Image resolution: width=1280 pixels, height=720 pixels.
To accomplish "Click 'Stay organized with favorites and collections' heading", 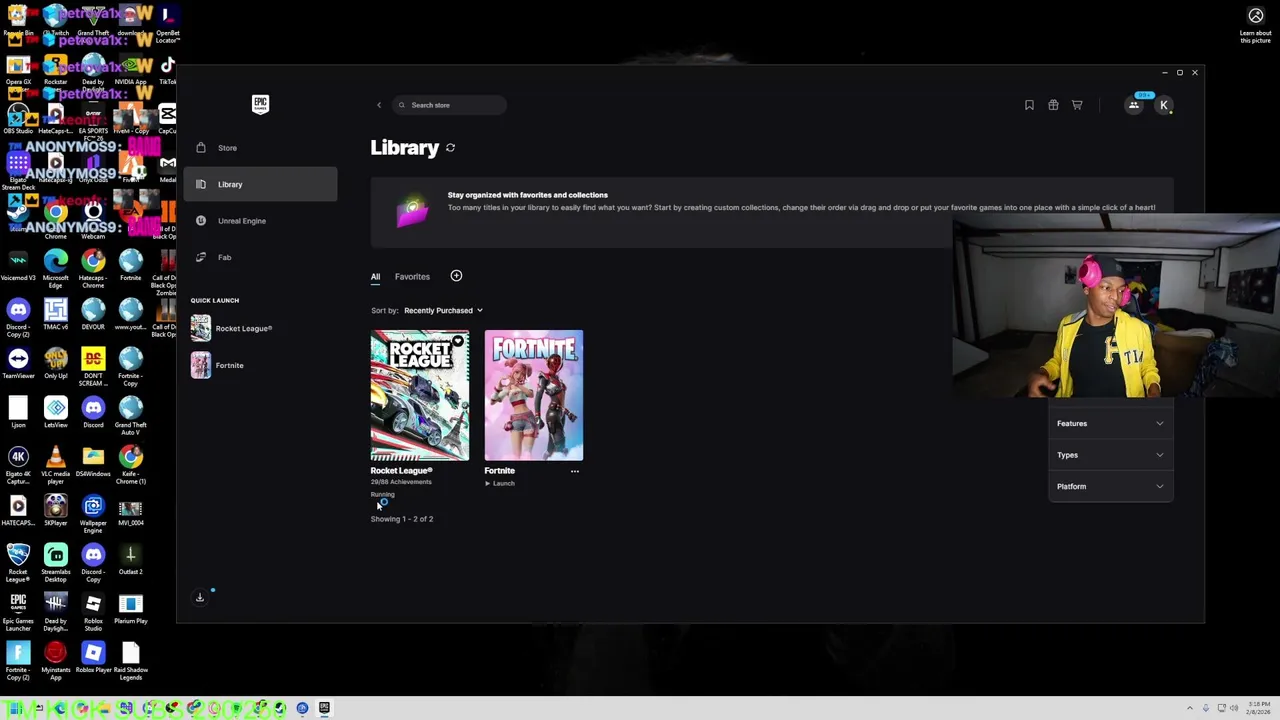I will 528,195.
